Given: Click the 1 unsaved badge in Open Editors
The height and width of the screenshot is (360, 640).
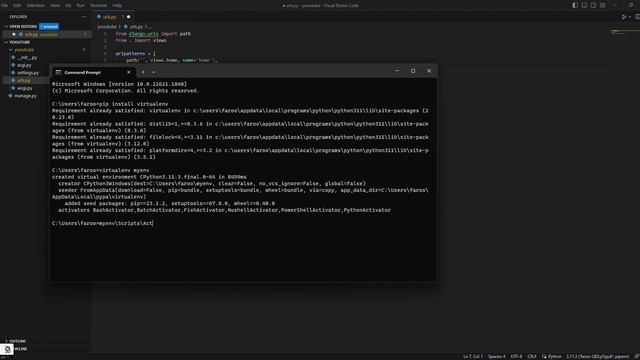Looking at the screenshot, I should [49, 27].
